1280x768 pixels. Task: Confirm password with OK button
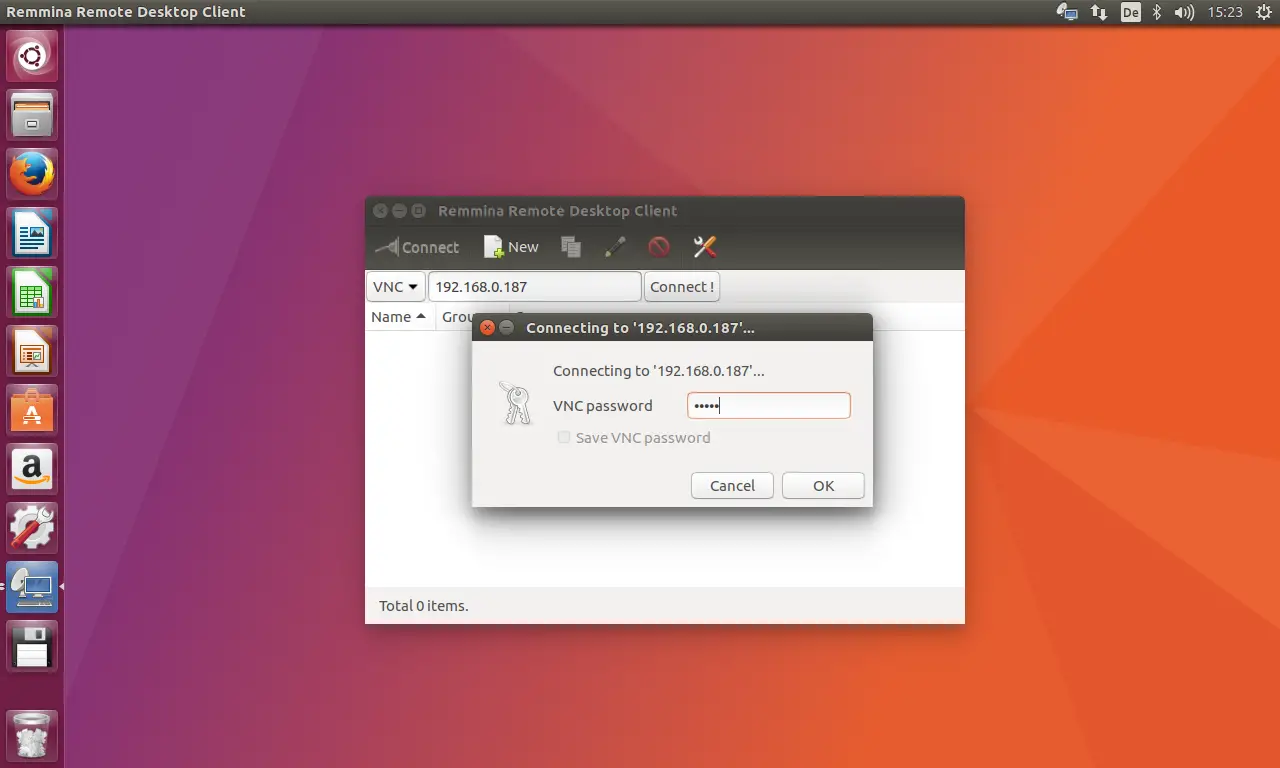click(x=823, y=485)
